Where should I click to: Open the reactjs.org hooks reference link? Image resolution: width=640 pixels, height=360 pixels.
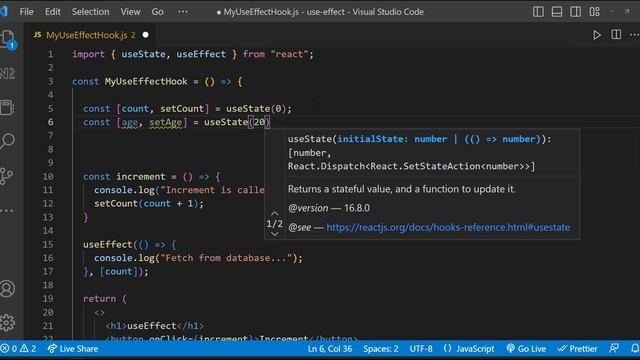pos(448,227)
